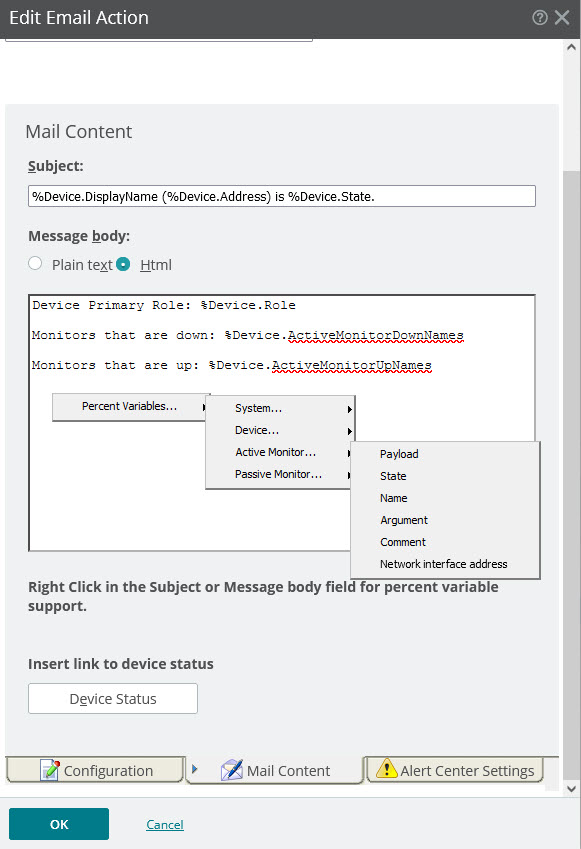The image size is (581, 849).
Task: Select the Html radio button
Action: tap(123, 264)
